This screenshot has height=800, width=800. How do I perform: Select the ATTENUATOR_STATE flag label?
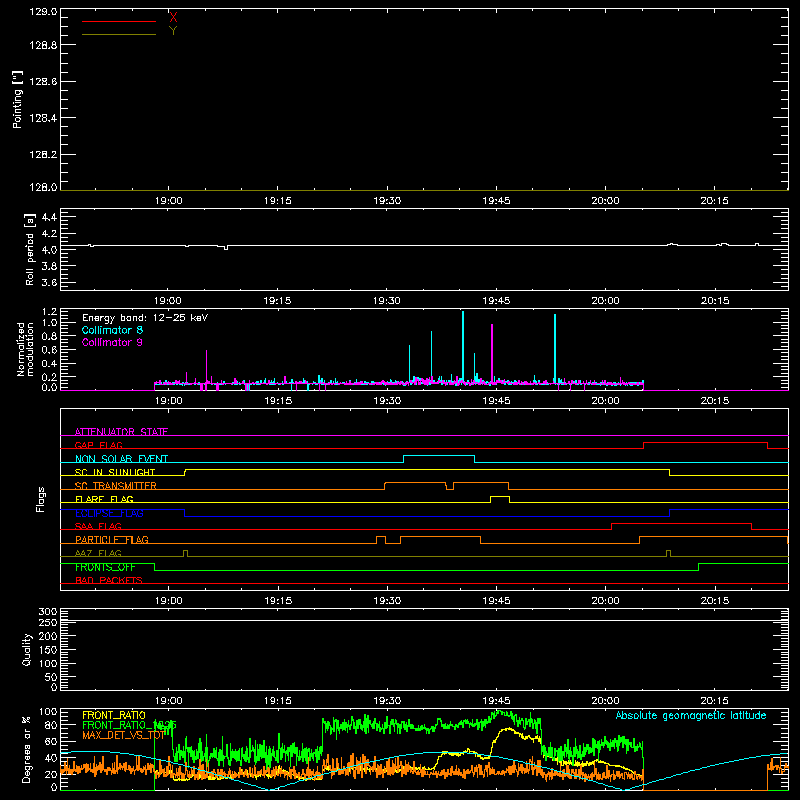click(121, 432)
